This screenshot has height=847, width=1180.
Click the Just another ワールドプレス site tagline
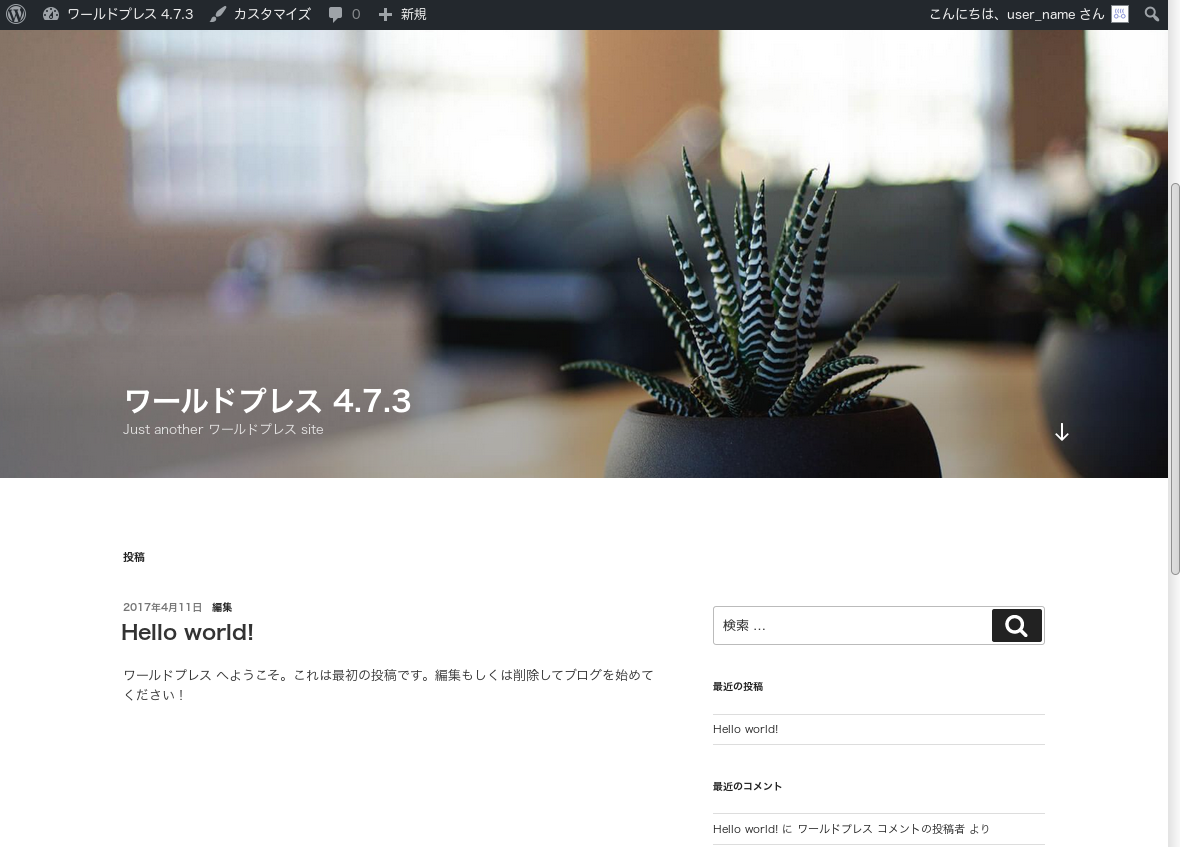(x=224, y=430)
